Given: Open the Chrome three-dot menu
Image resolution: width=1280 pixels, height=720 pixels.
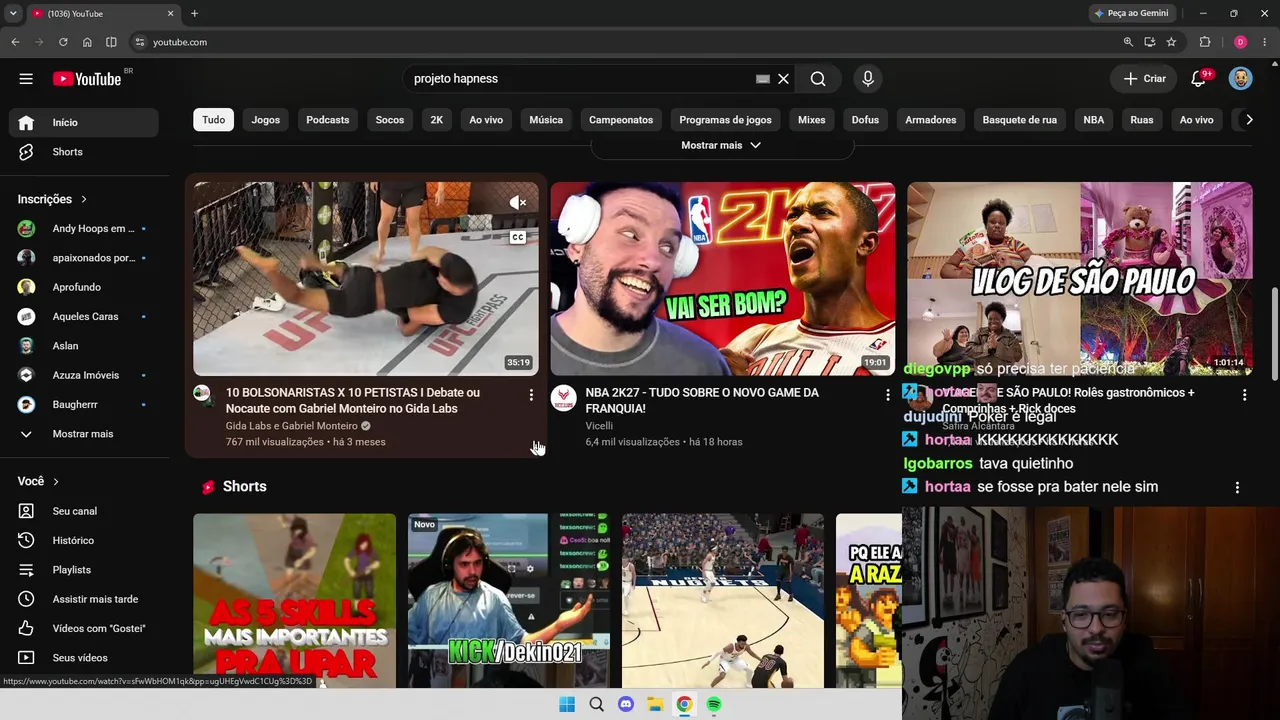Looking at the screenshot, I should [1265, 42].
